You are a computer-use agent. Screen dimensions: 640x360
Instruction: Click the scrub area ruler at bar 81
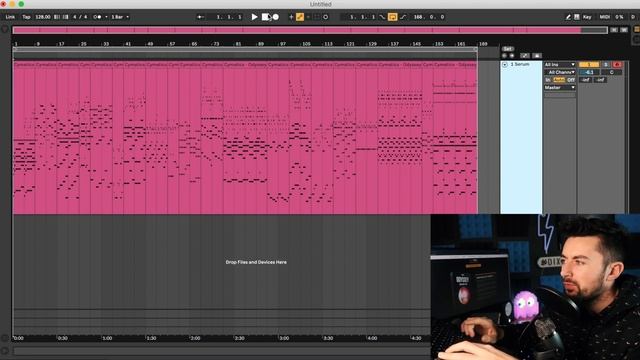[238, 44]
